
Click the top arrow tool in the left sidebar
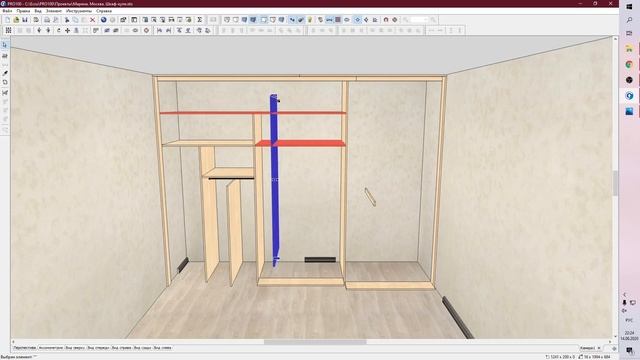click(x=5, y=45)
